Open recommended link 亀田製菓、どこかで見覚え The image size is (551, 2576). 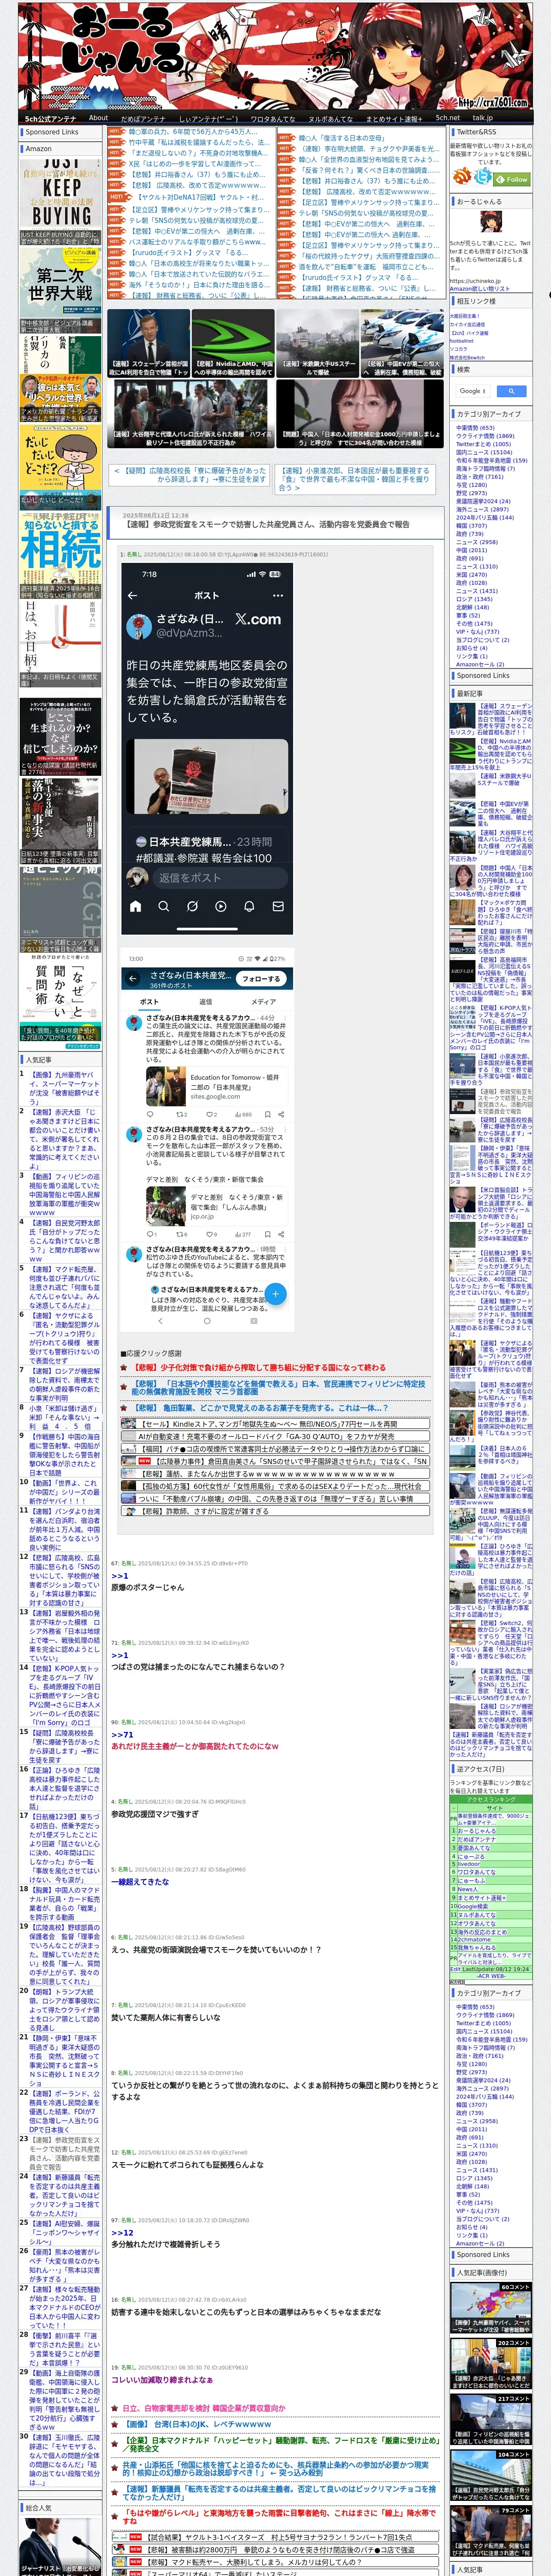(x=261, y=1408)
